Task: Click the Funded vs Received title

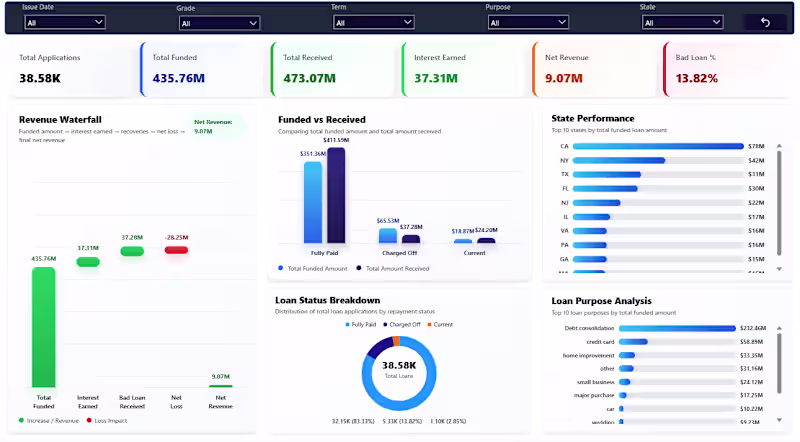Action: click(322, 119)
